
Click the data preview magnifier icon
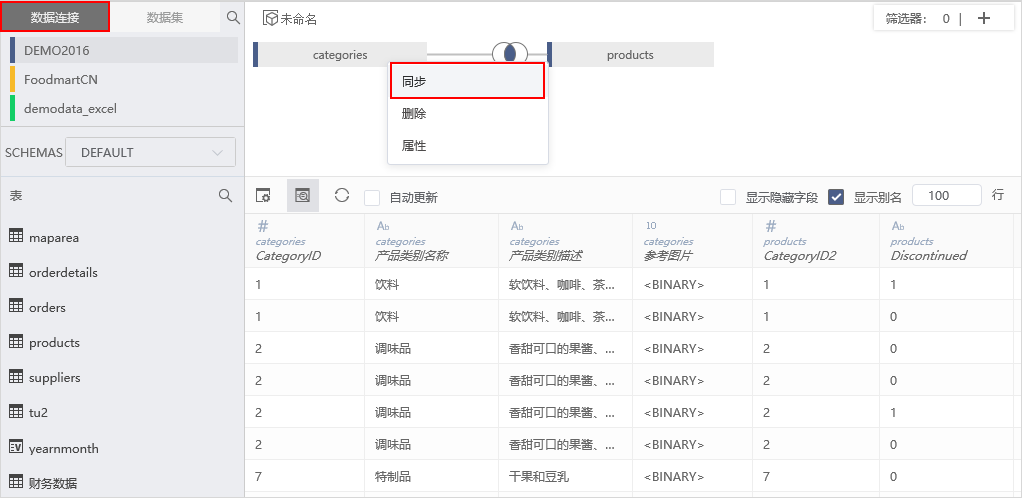[x=302, y=196]
